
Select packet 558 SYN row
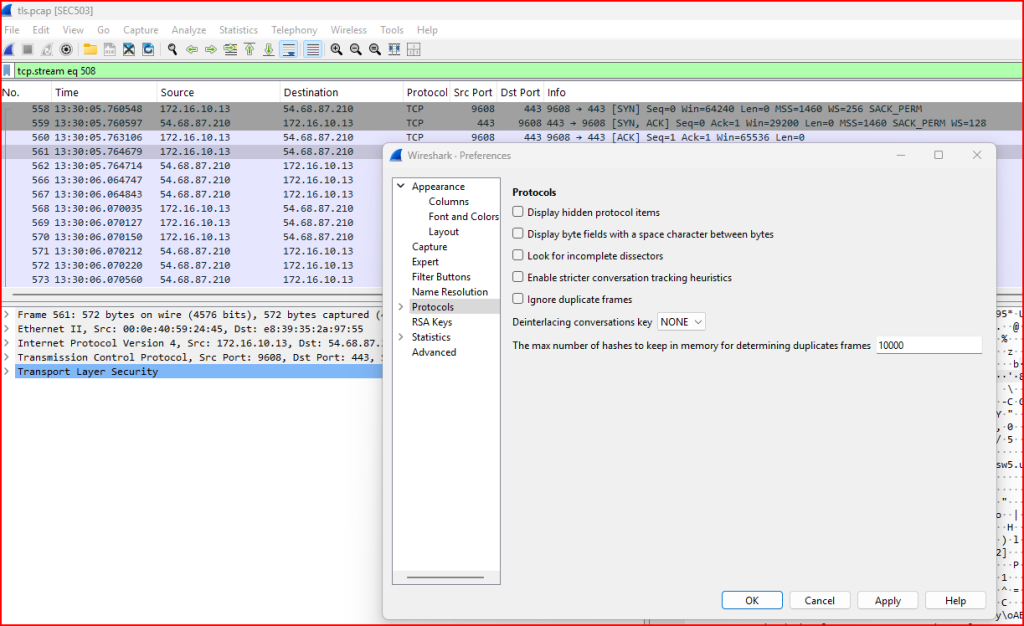coord(512,109)
